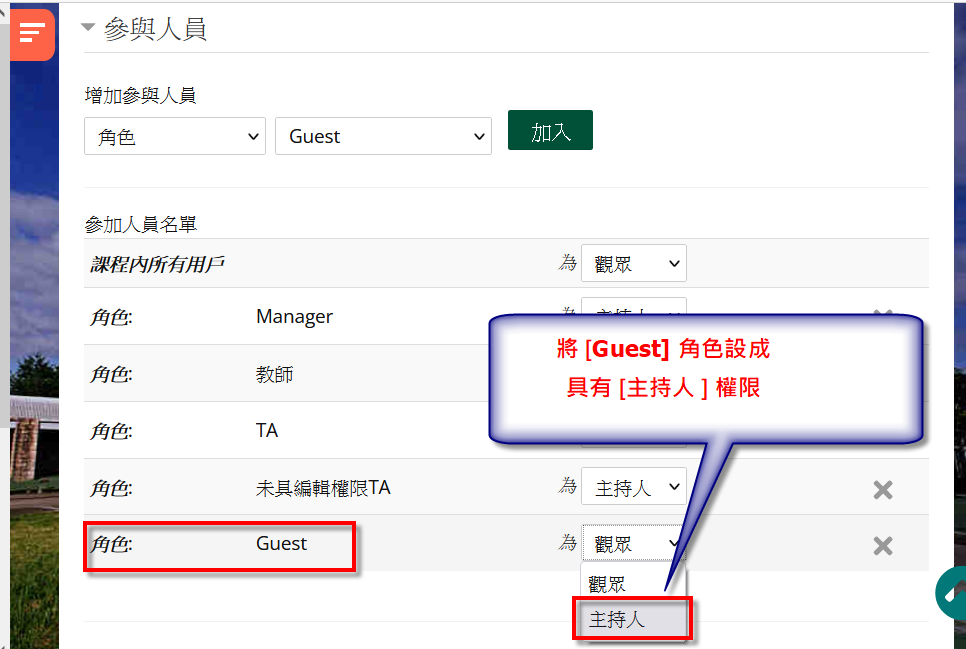
Task: Click the 參與人員 section heading
Action: coord(155,28)
